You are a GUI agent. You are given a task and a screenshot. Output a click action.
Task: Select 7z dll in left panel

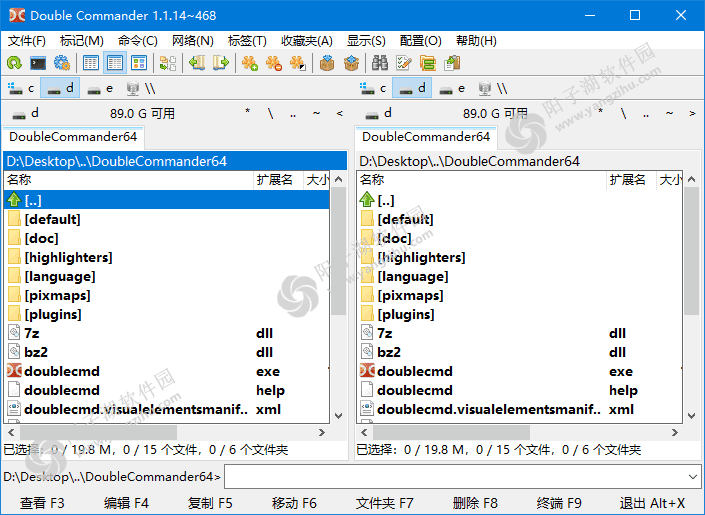click(166, 333)
